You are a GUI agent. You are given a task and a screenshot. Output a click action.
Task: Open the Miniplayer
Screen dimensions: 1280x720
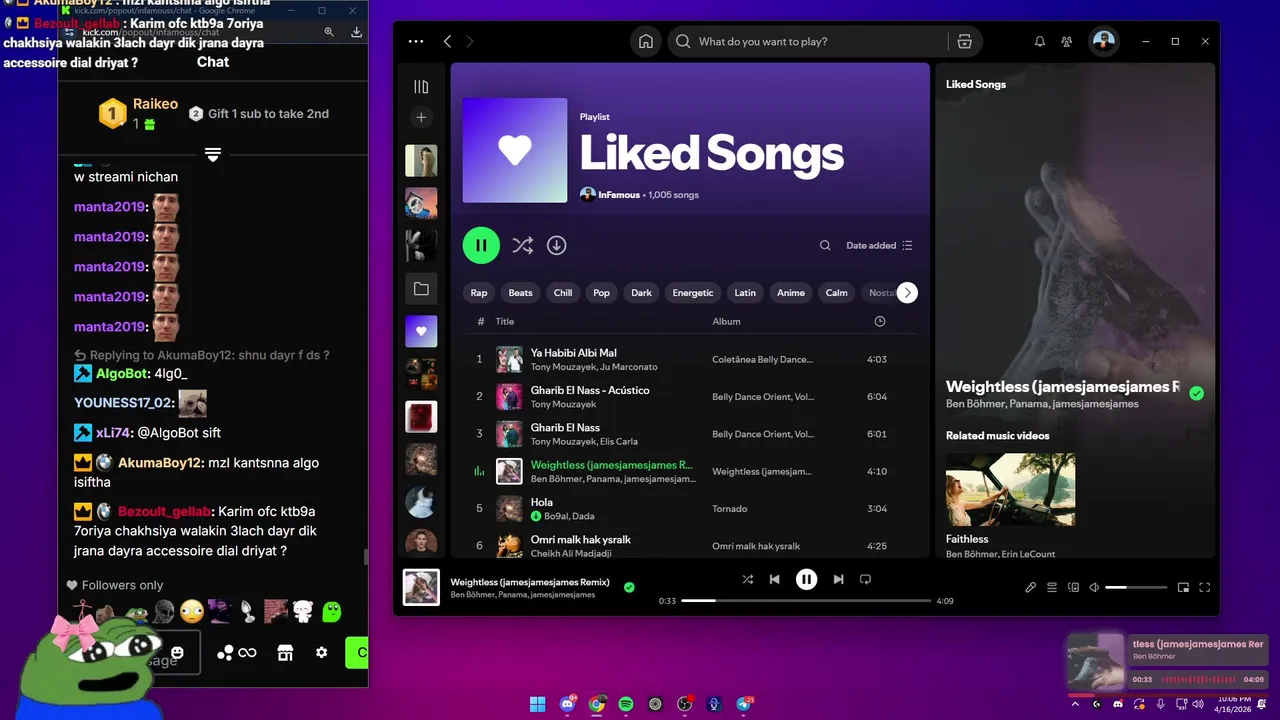(1183, 588)
